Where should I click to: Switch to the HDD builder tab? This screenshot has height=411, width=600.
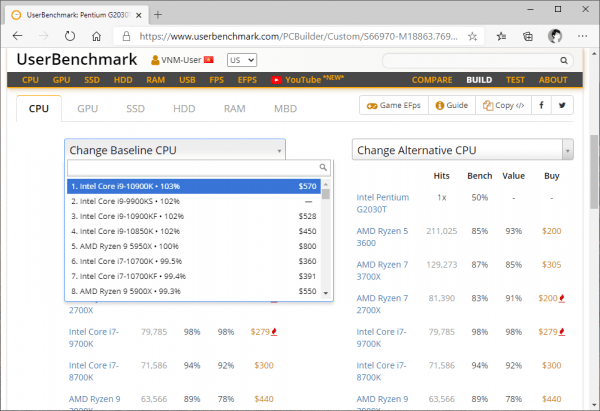(184, 109)
